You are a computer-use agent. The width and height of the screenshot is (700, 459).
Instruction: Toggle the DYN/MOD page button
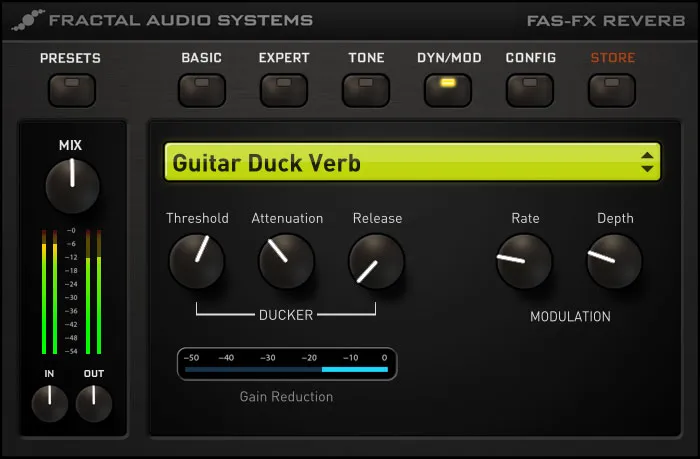pyautogui.click(x=448, y=91)
